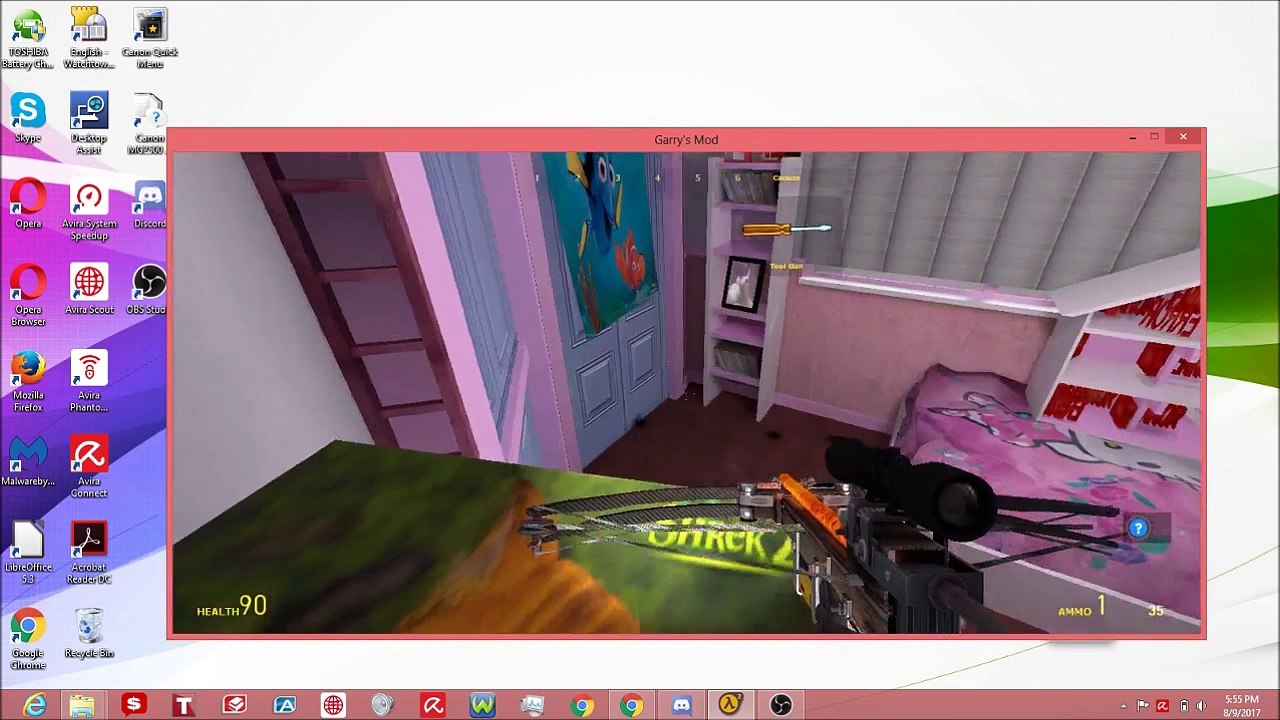Click the blue question-mark icon in game

click(1138, 528)
